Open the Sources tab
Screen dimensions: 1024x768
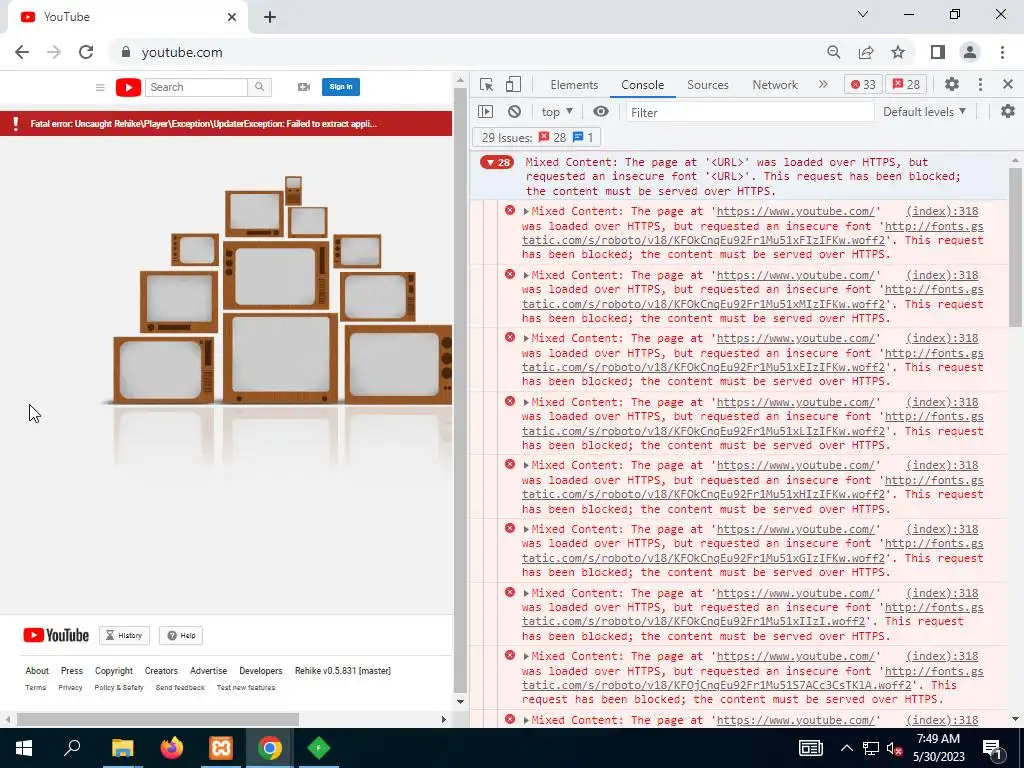[707, 85]
